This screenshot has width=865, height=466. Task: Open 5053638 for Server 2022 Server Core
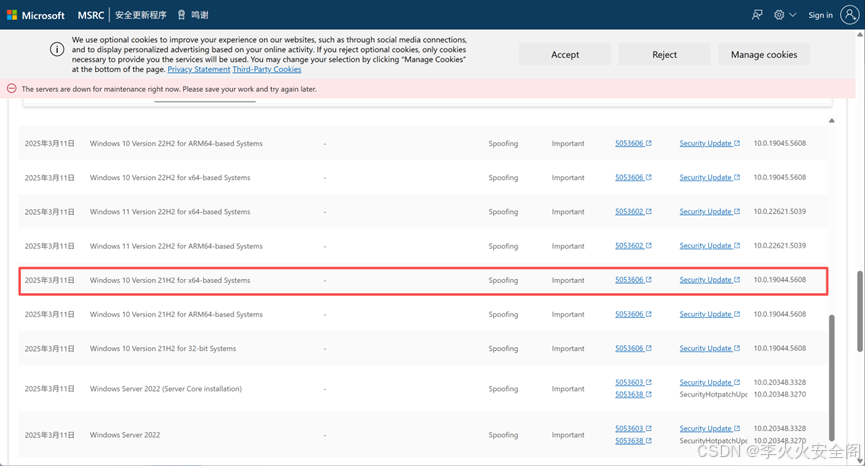(633, 394)
